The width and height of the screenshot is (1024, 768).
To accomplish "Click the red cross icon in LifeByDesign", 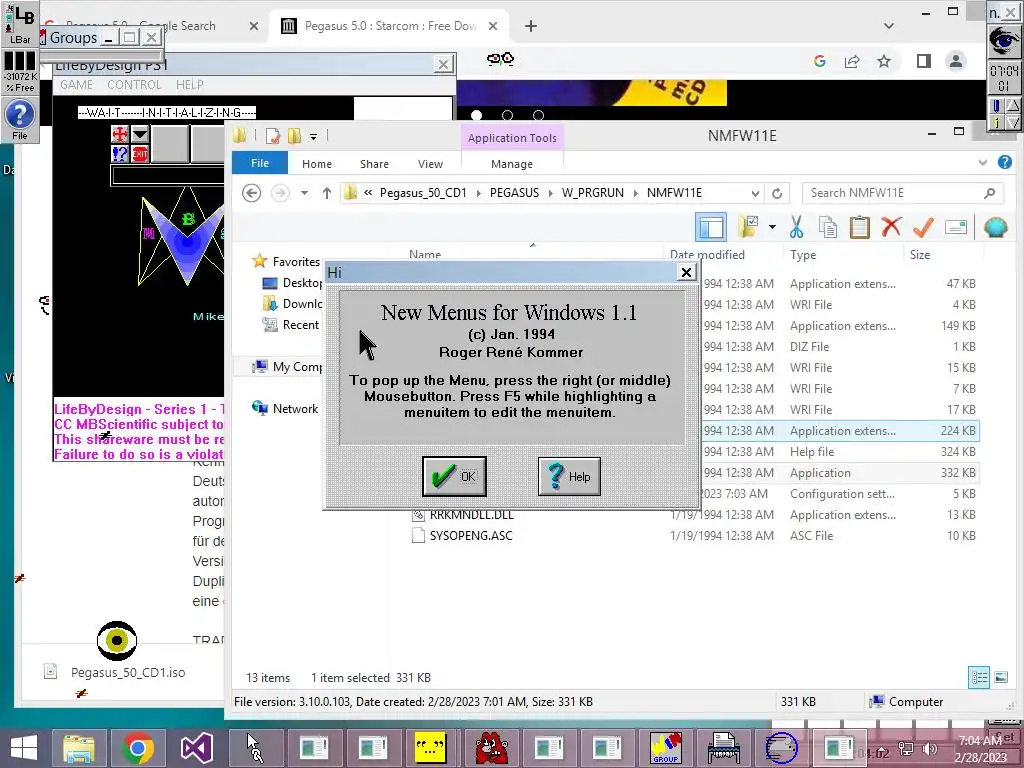I will pos(120,135).
